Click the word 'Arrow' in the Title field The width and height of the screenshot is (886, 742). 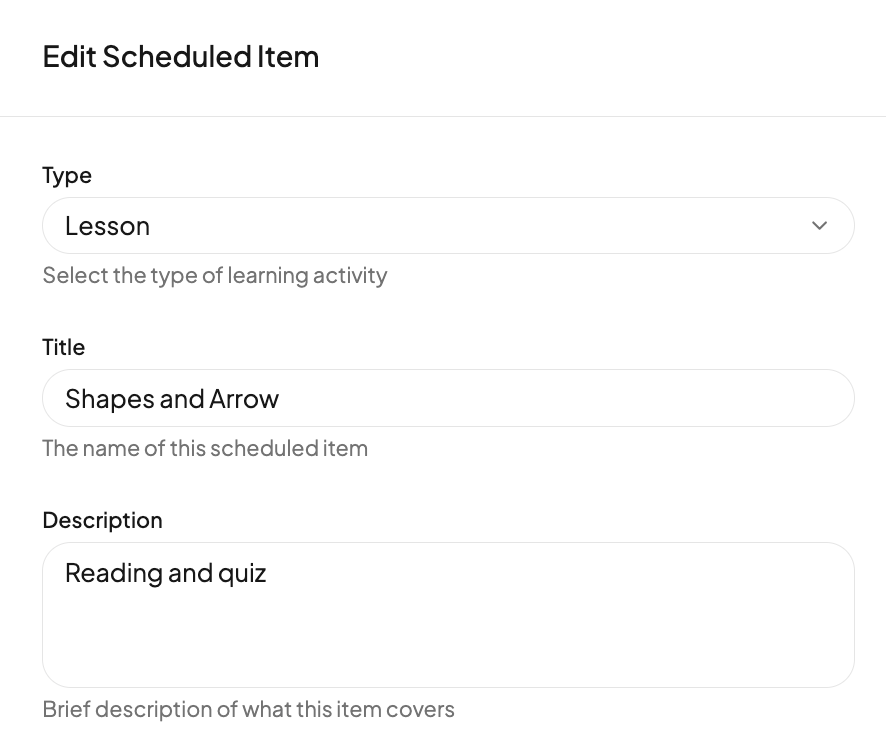coord(244,399)
